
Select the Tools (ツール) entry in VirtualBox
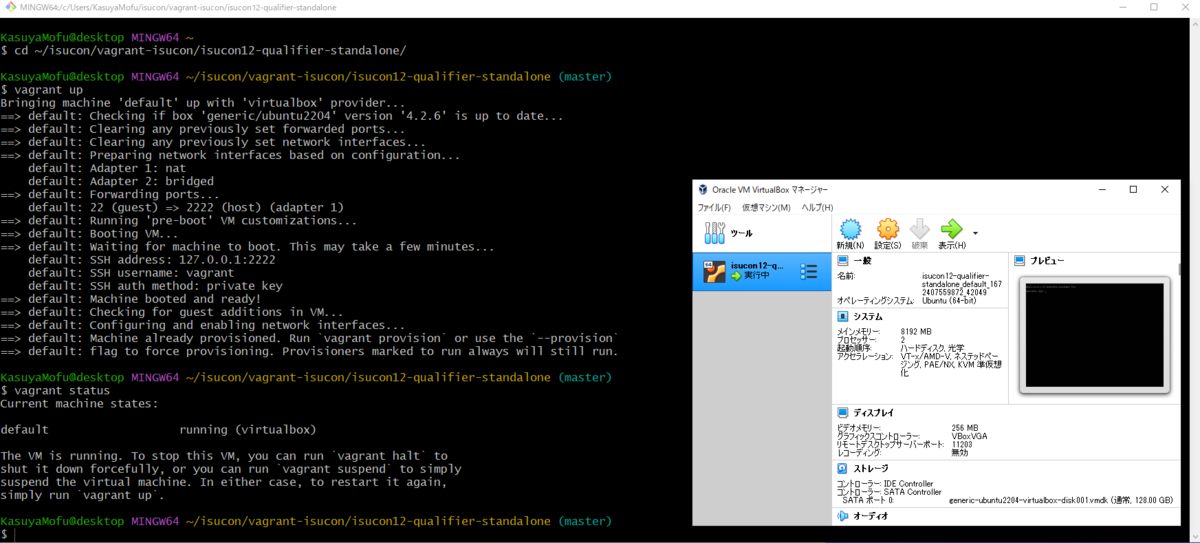(761, 233)
